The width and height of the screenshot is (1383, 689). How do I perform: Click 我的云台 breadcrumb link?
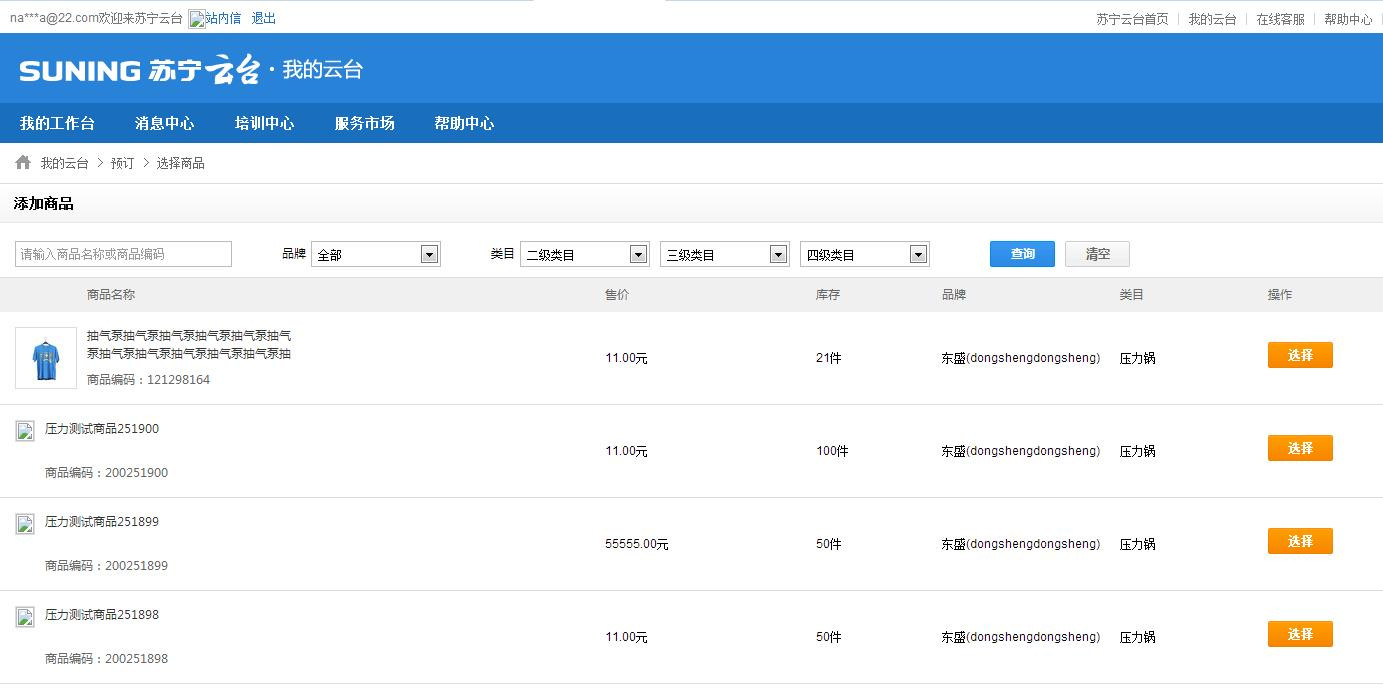(65, 163)
